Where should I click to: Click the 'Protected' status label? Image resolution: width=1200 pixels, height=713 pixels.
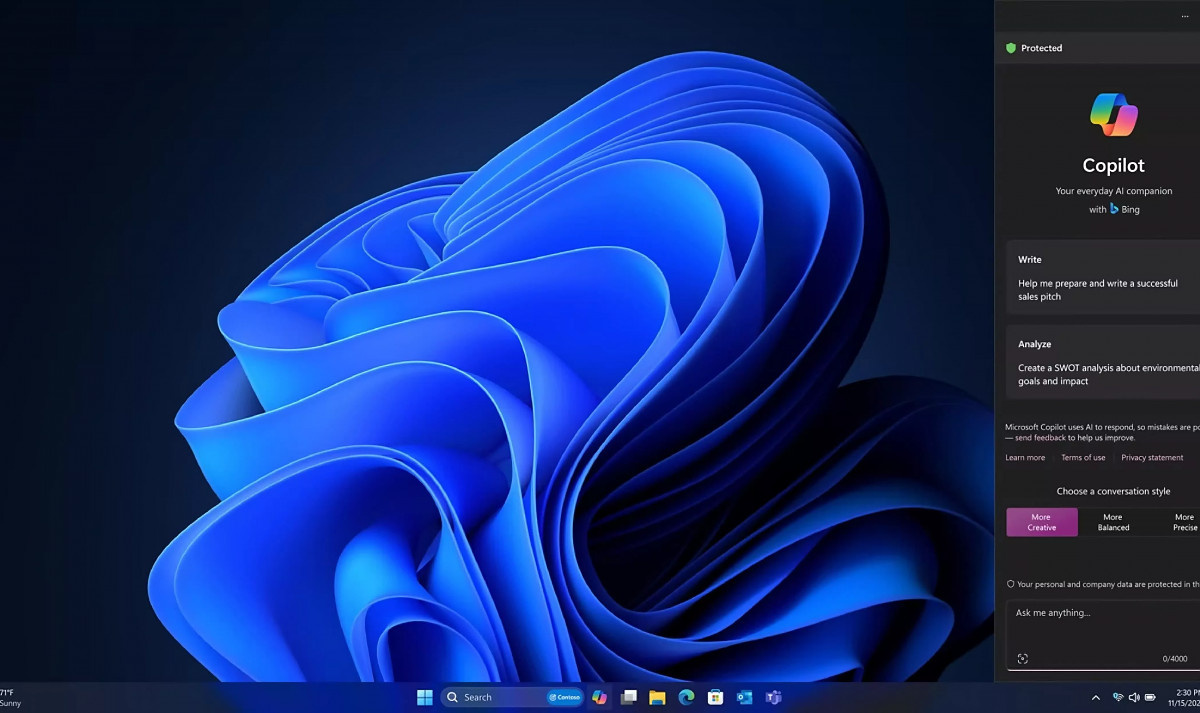point(1041,48)
